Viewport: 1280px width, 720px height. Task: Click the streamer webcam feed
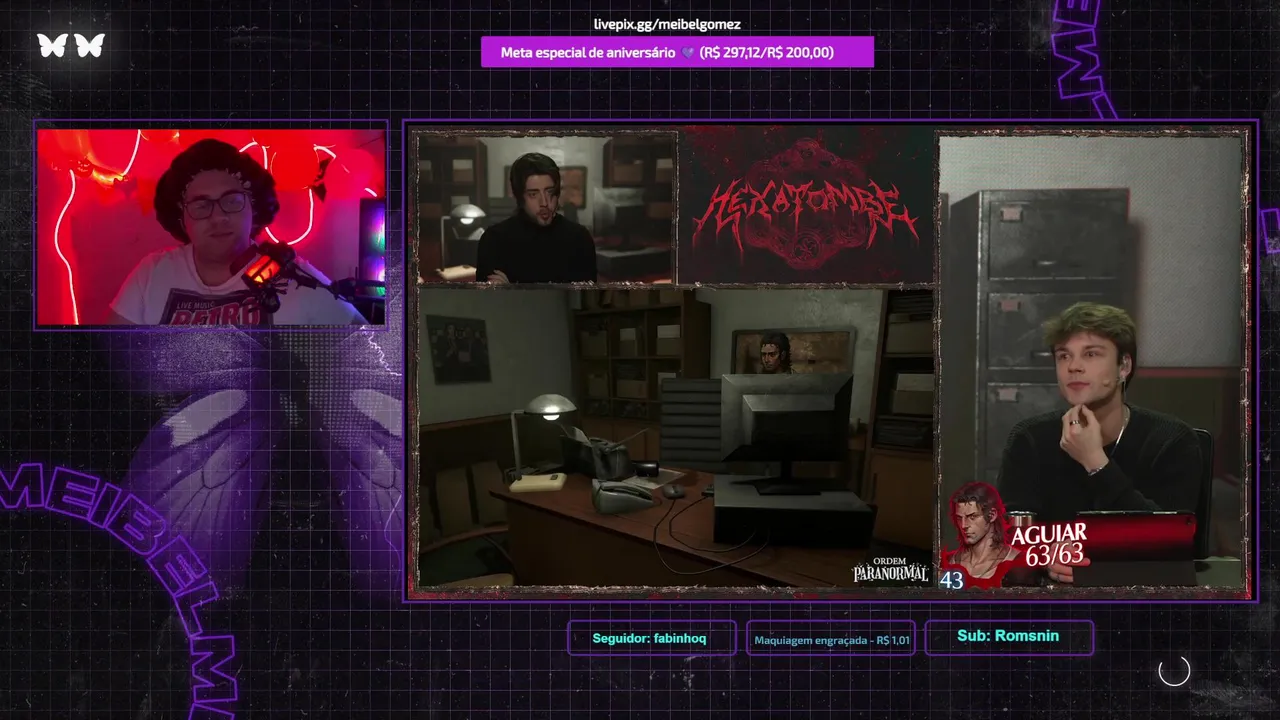211,226
